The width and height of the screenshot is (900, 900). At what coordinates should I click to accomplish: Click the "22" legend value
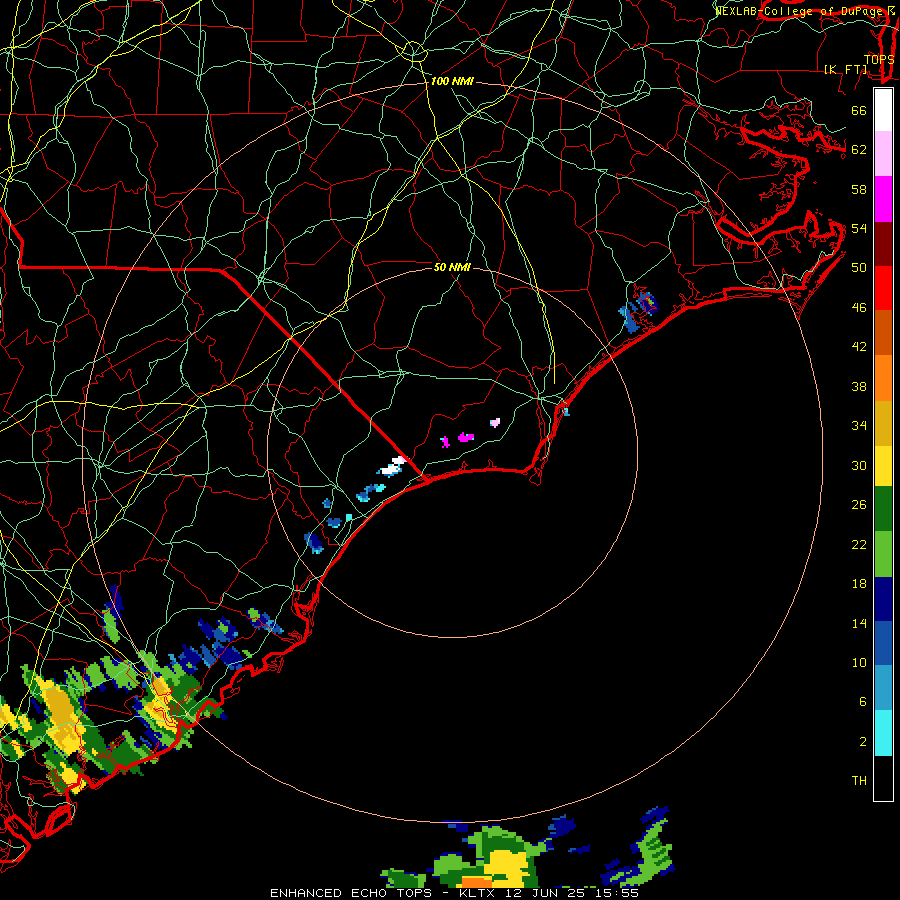859,545
